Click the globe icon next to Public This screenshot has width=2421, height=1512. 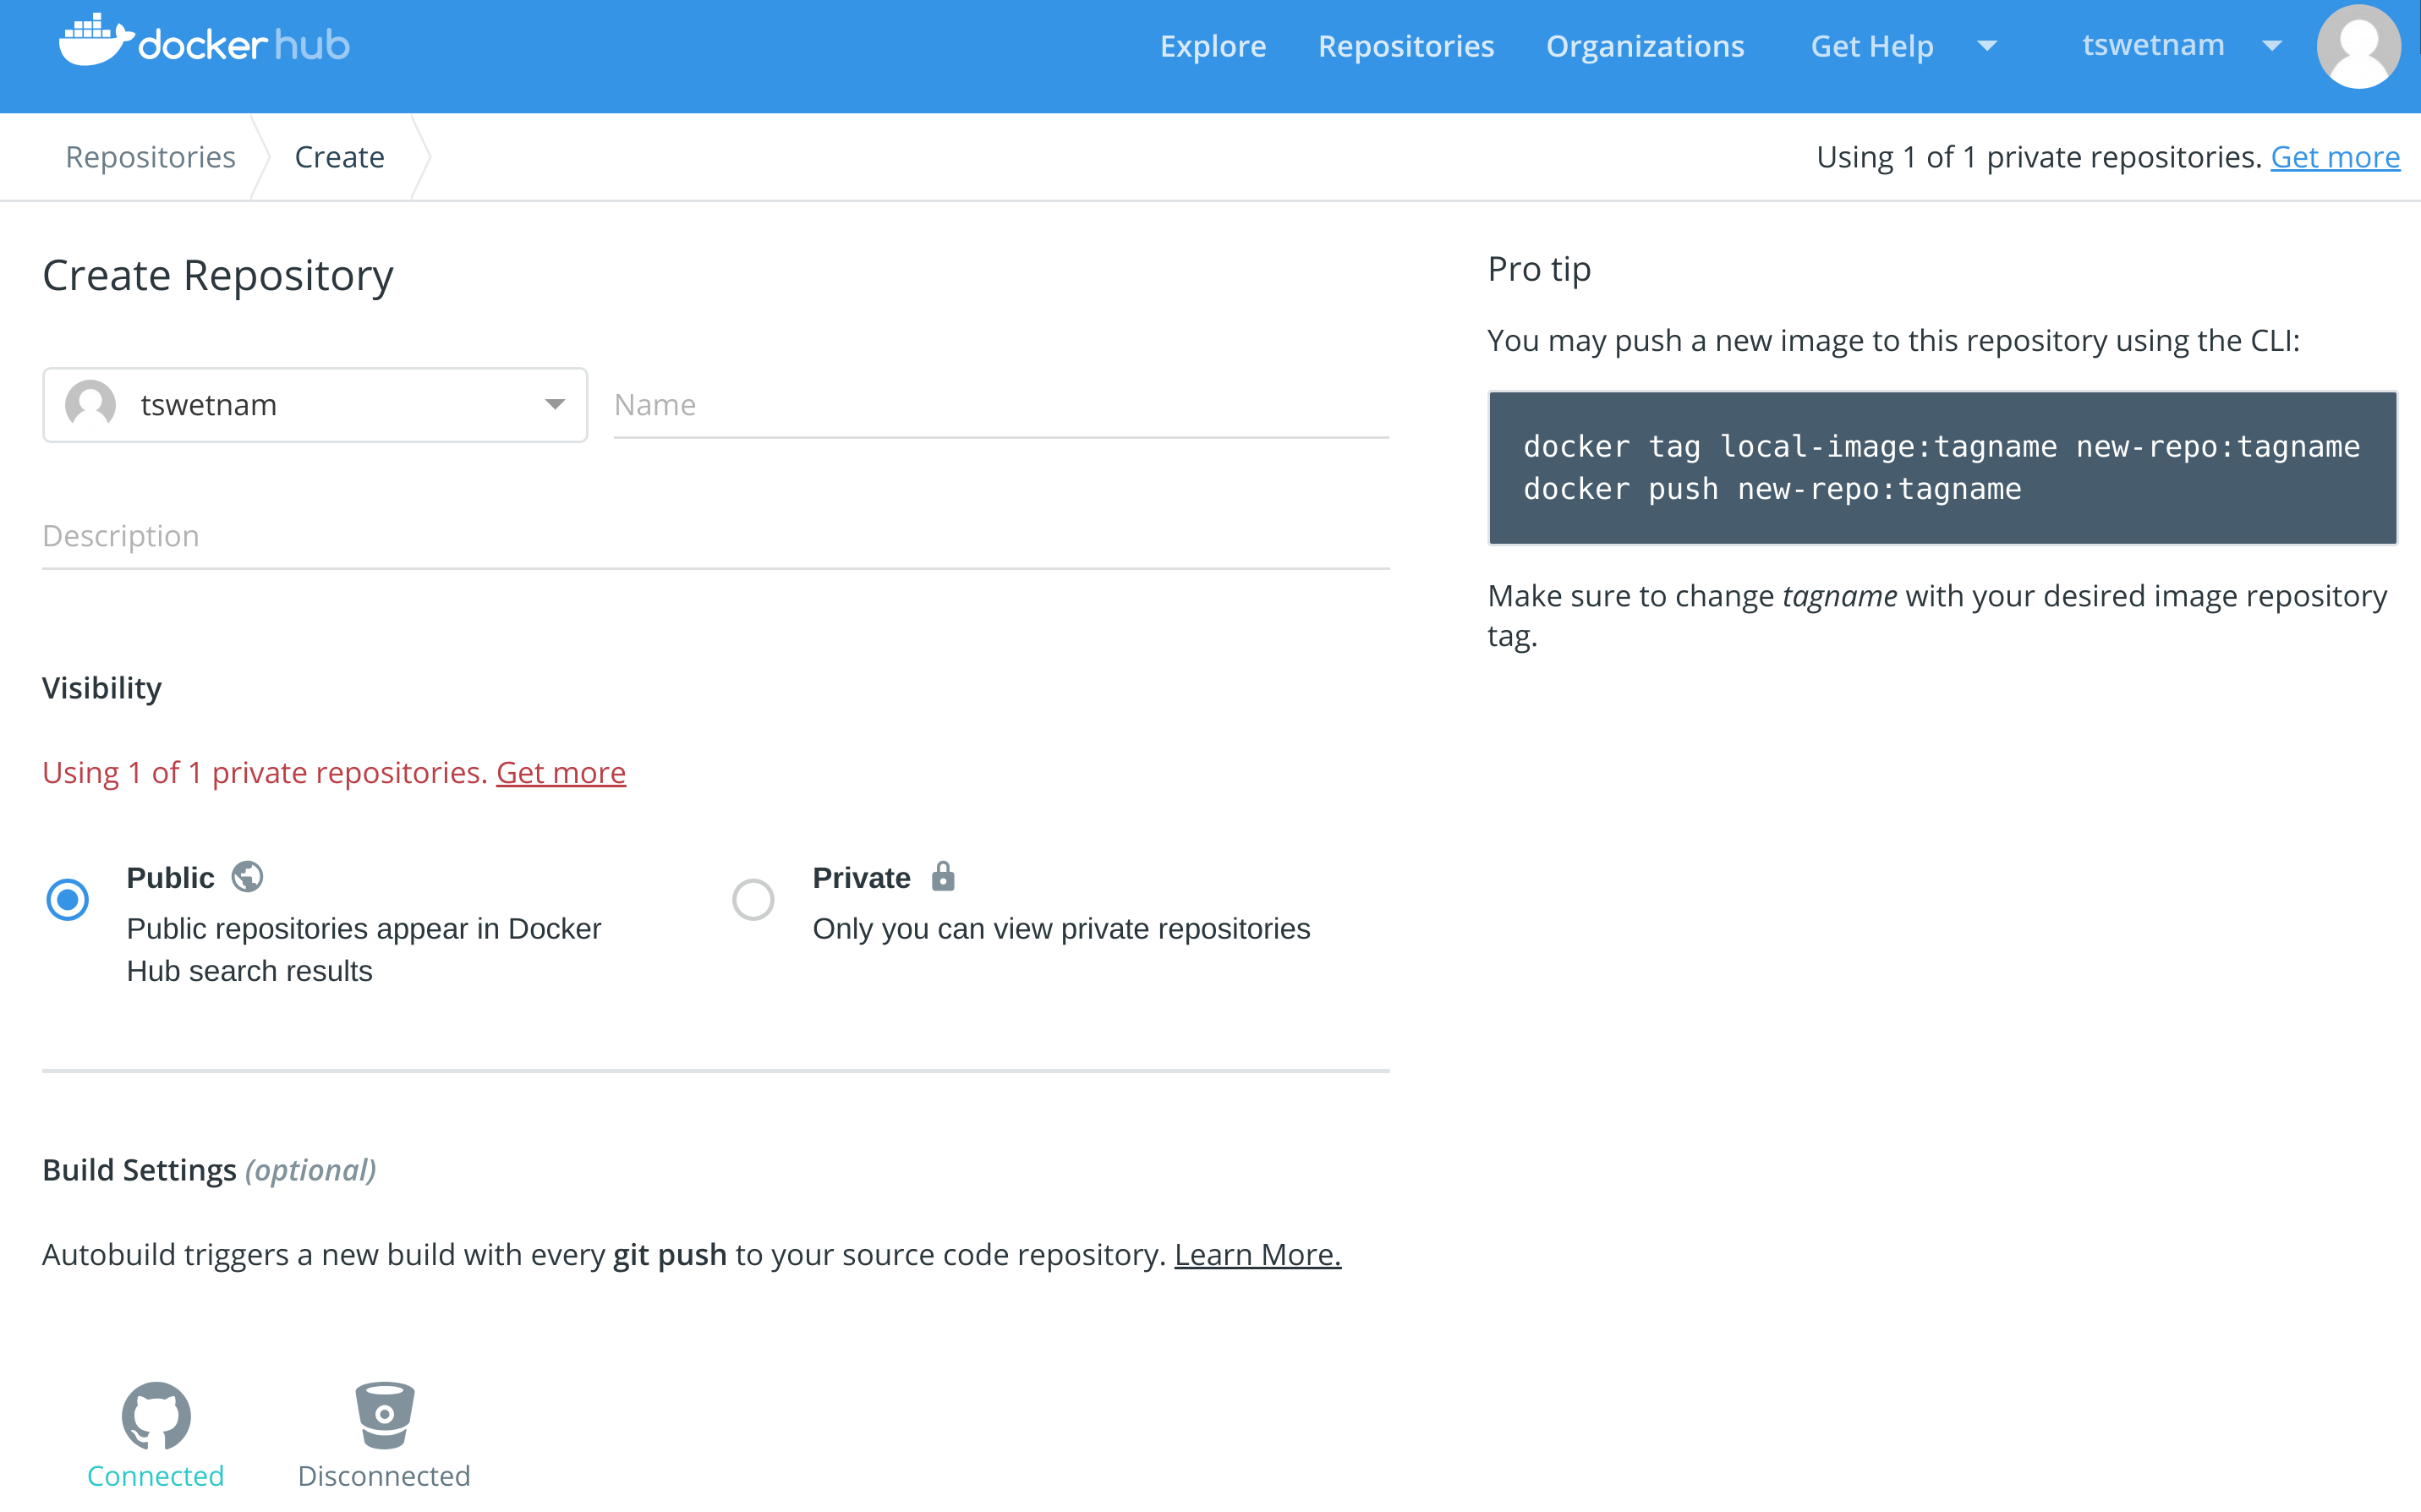(x=247, y=877)
